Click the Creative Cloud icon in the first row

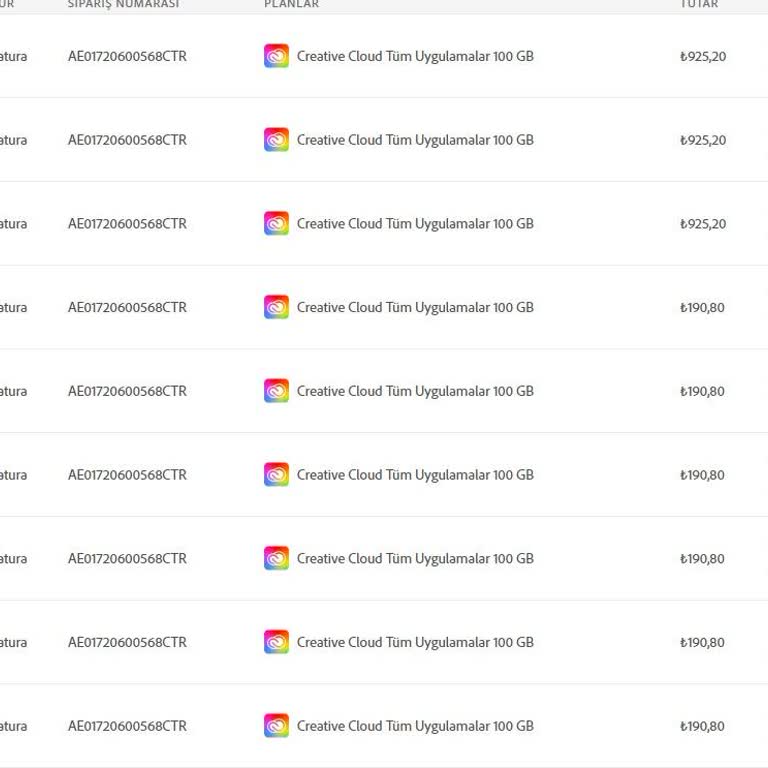pos(276,56)
